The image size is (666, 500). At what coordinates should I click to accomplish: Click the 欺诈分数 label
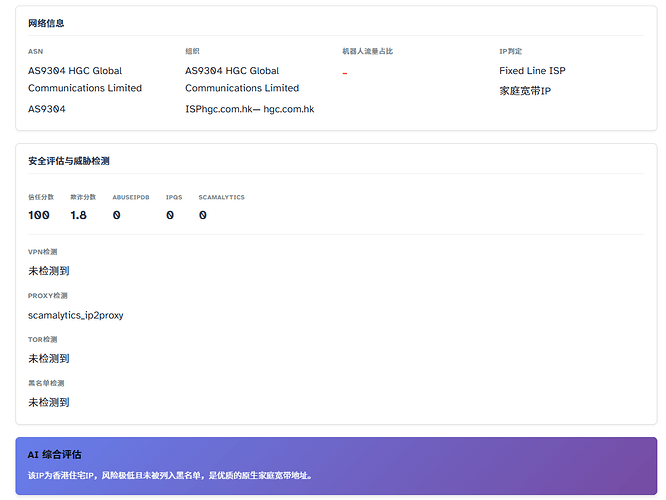coord(83,197)
